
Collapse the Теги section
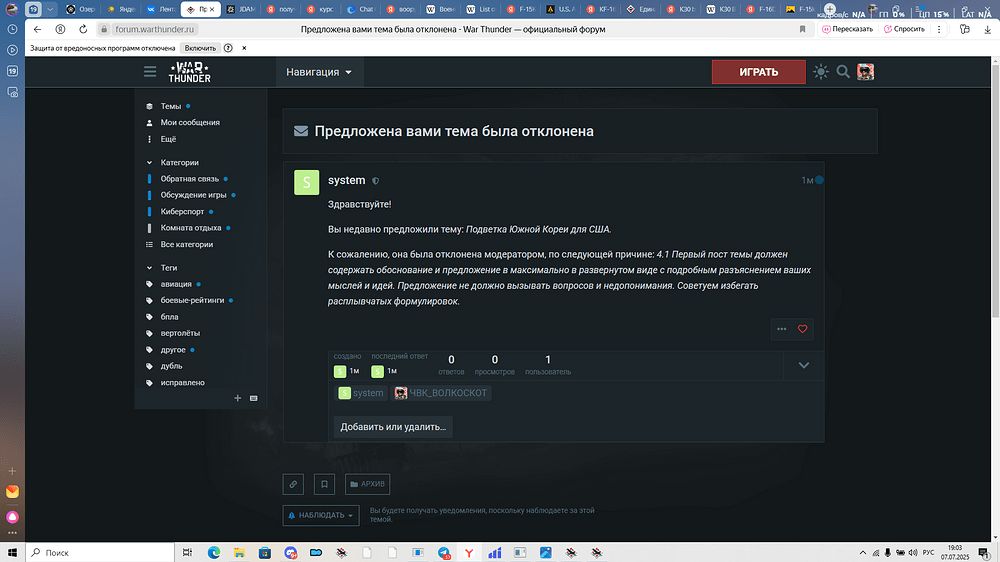(169, 268)
